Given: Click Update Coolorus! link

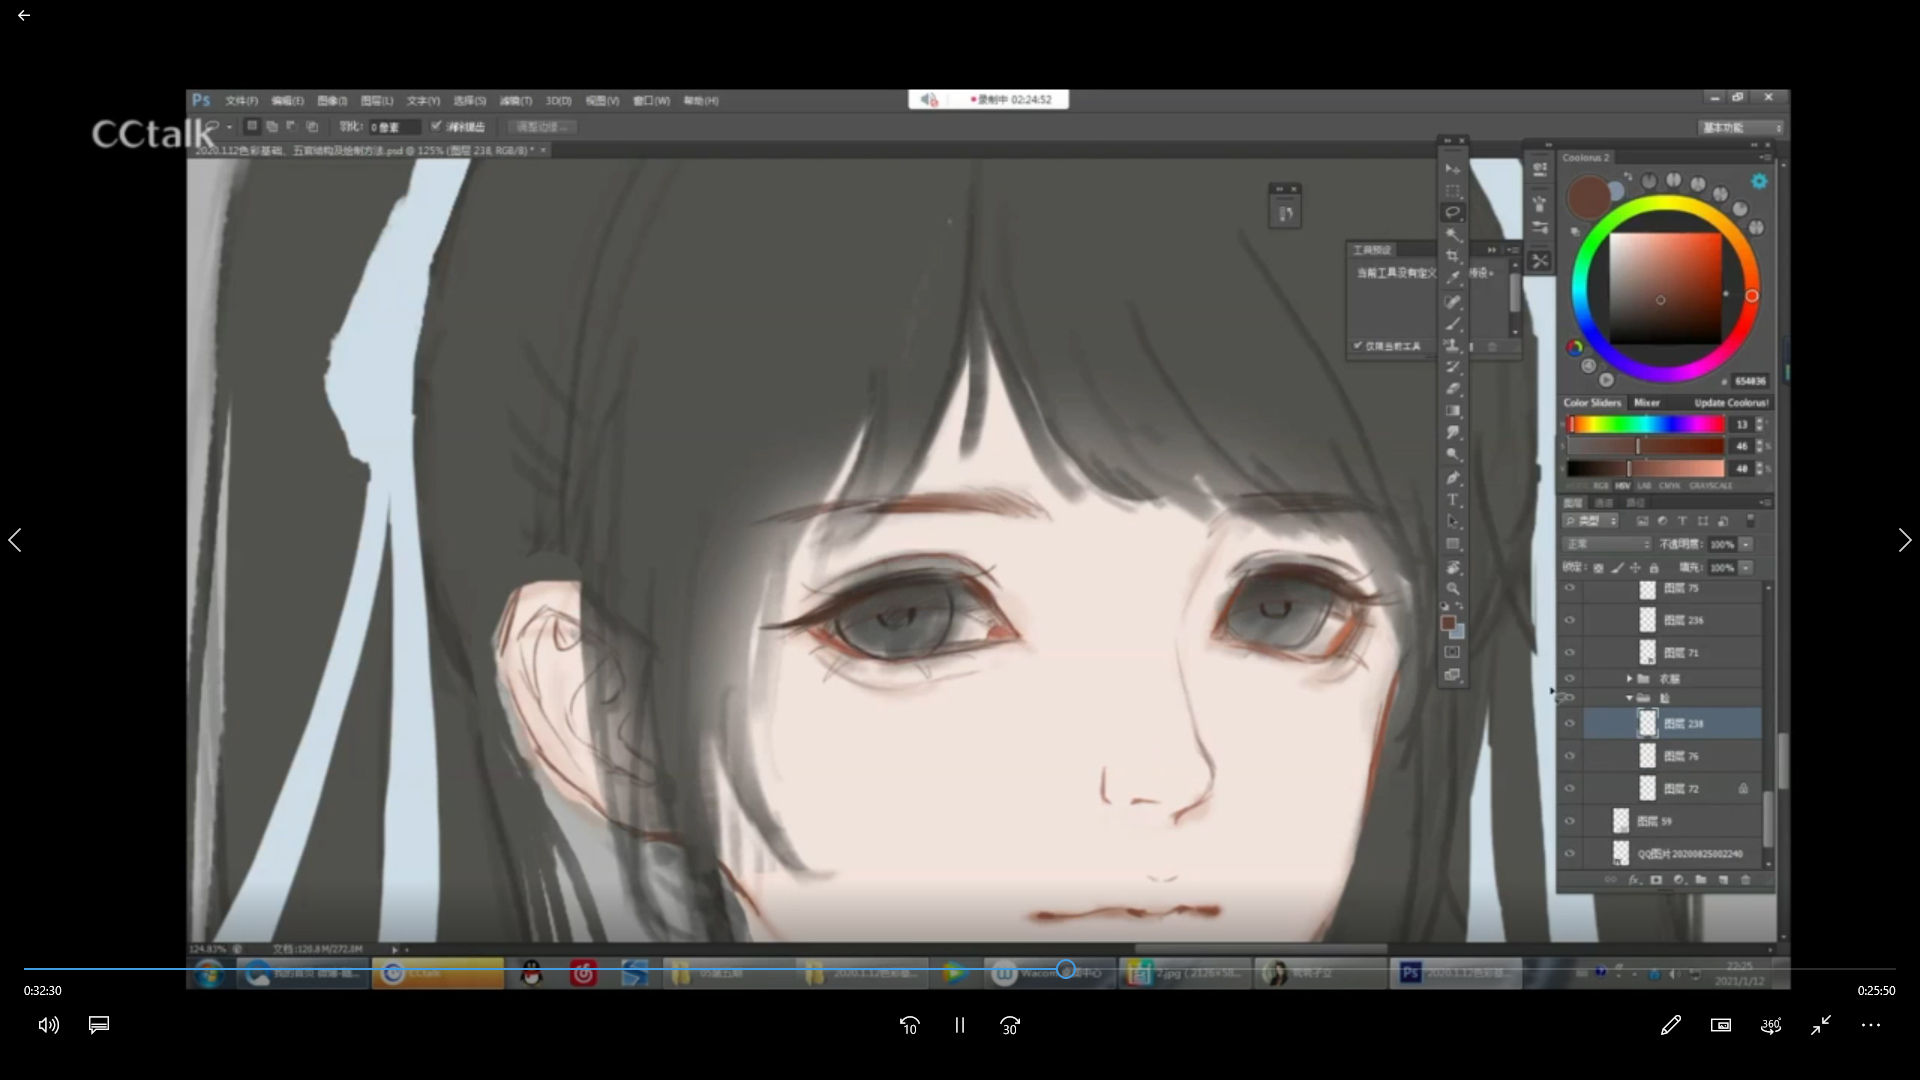Looking at the screenshot, I should click(x=1731, y=402).
